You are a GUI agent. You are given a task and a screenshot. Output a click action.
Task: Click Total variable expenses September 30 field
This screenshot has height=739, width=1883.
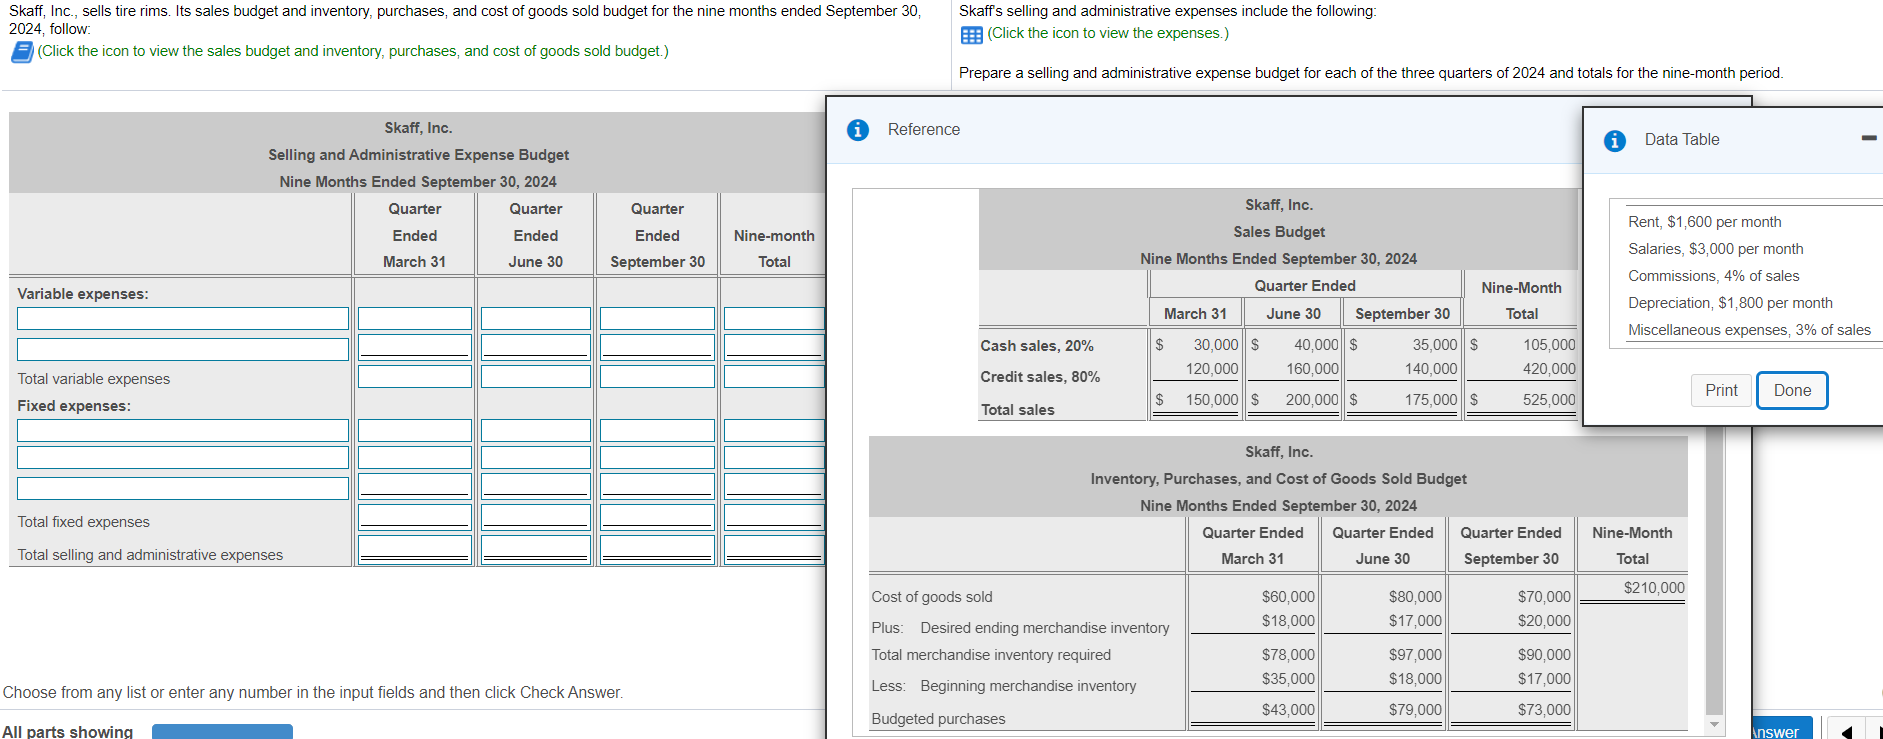(657, 377)
